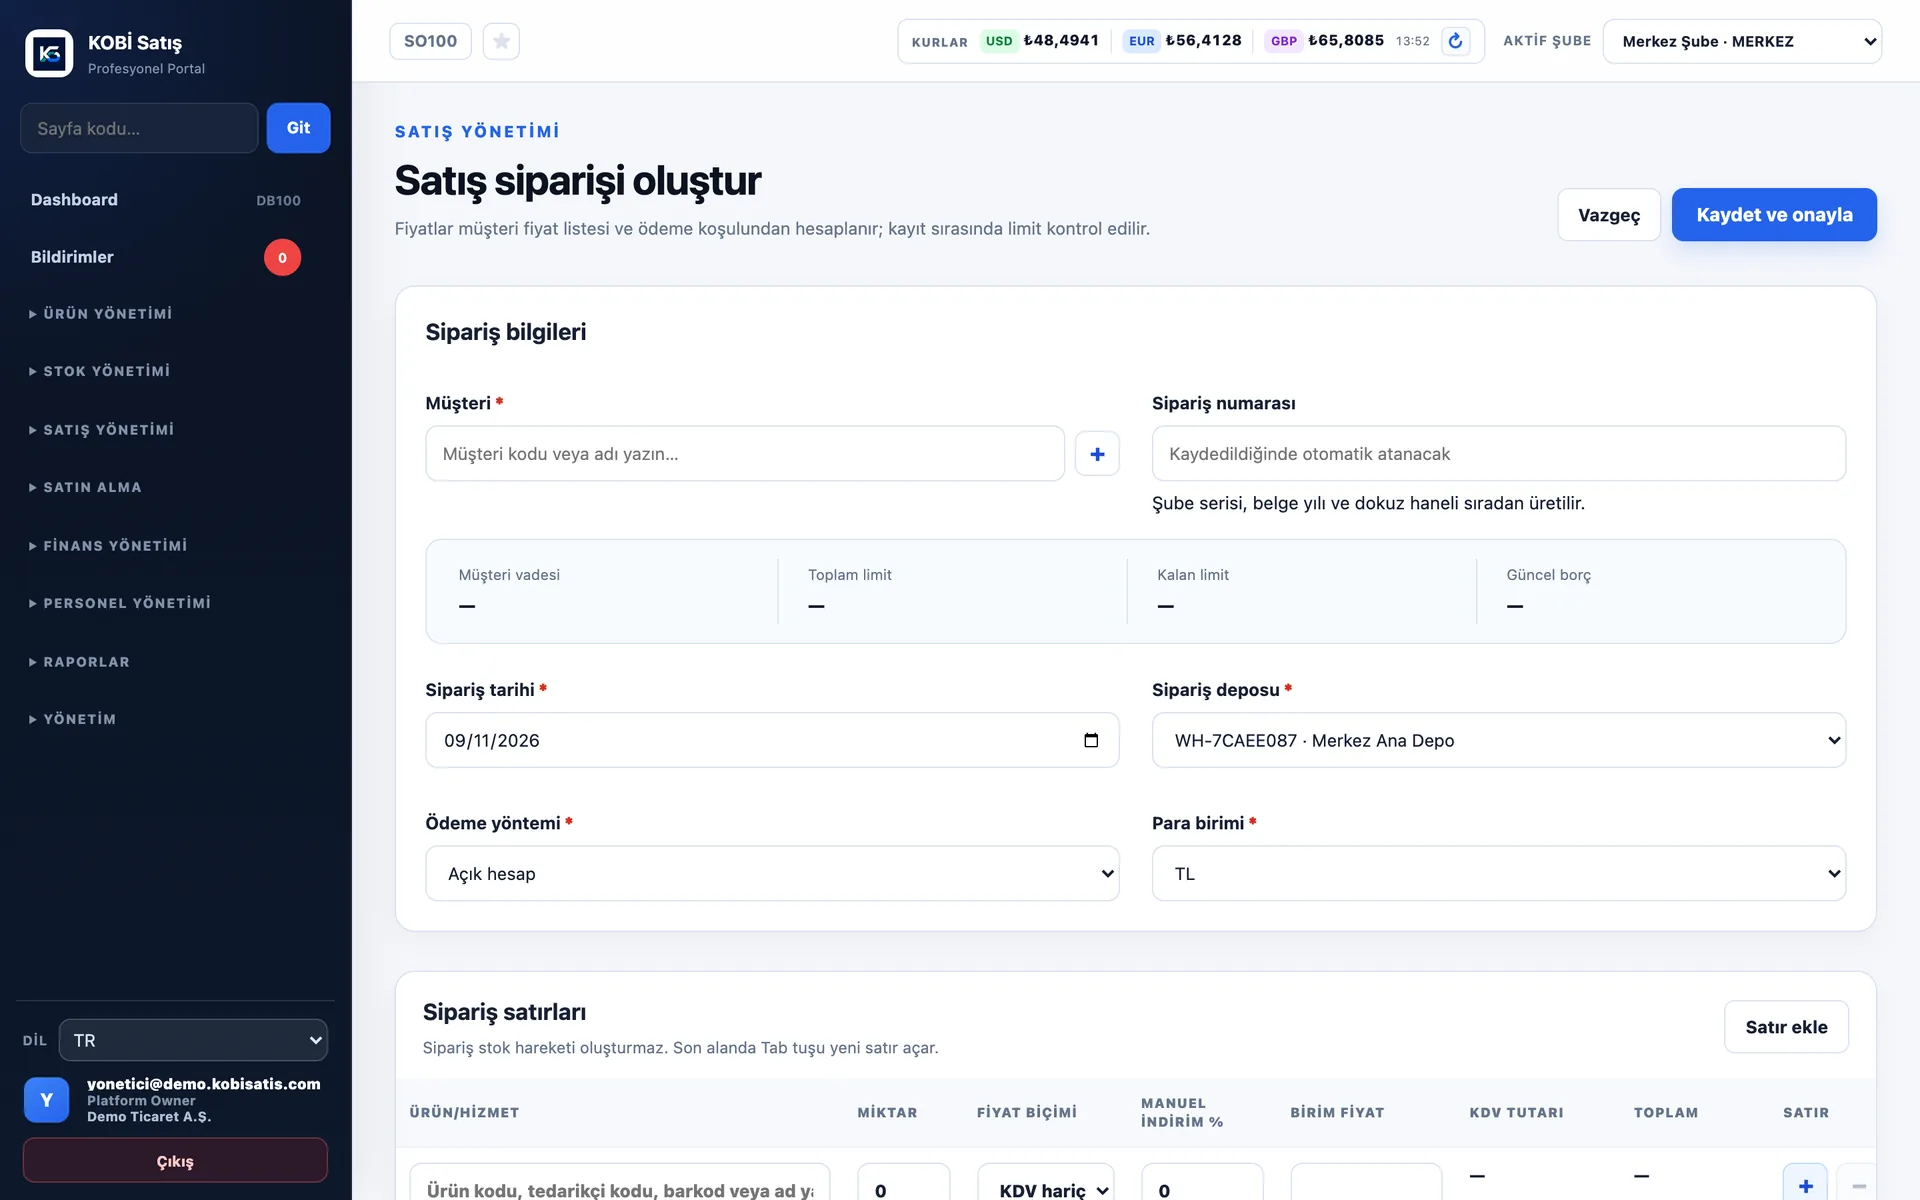This screenshot has height=1200, width=1920.
Task: Click the Sipariş numarası field
Action: pyautogui.click(x=1498, y=454)
